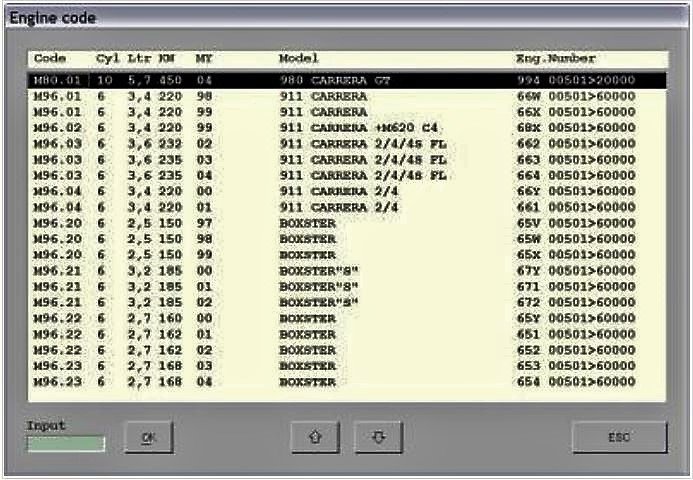Screen dimensions: 693x480
Task: Click the Eng.Number column header
Action: tap(556, 58)
